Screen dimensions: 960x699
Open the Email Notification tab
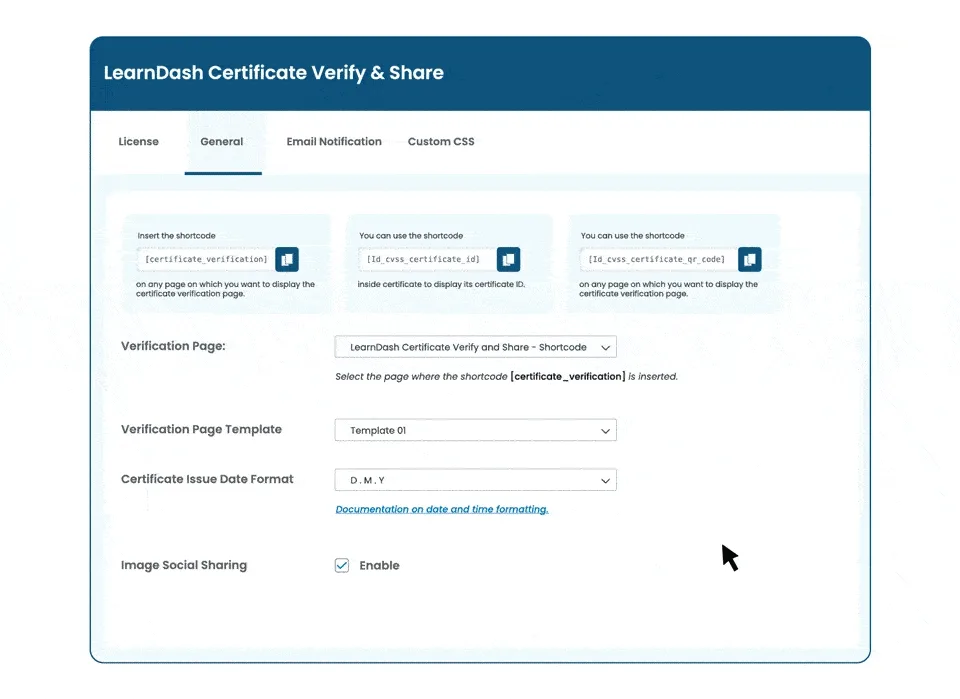pyautogui.click(x=334, y=141)
